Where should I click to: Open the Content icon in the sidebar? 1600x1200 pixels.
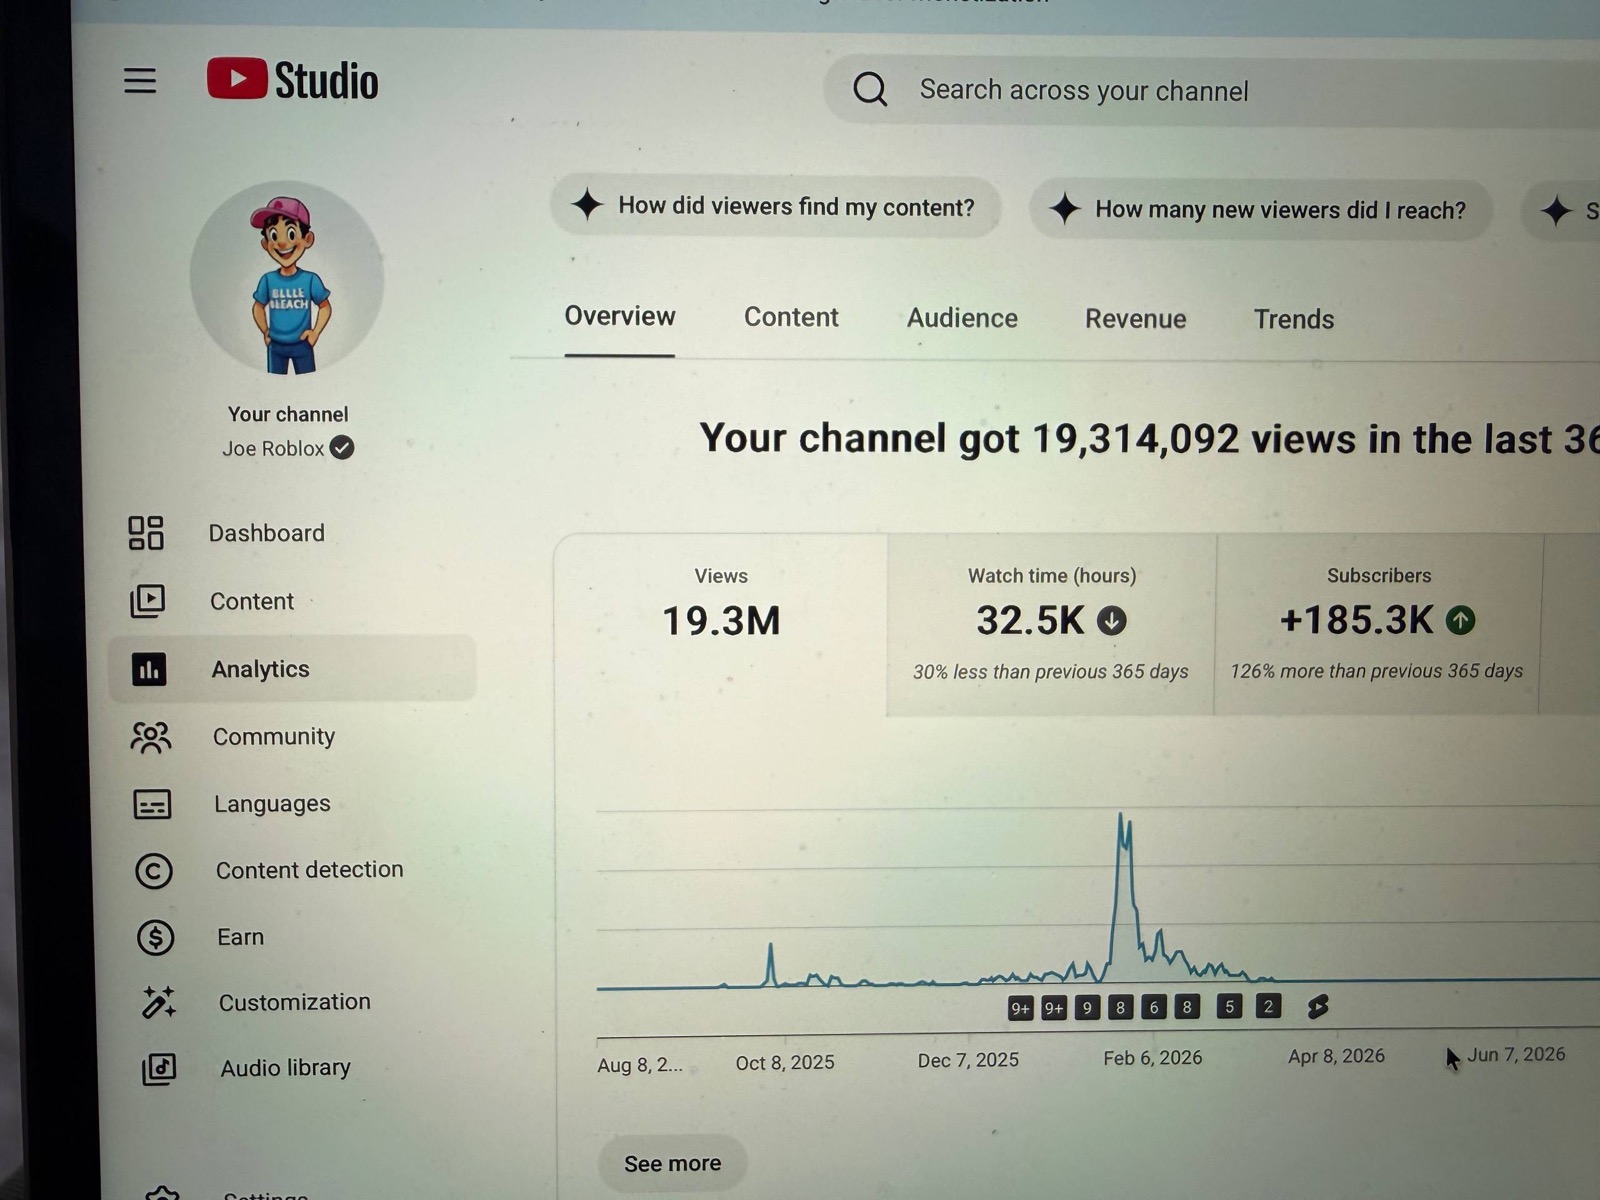[x=148, y=601]
